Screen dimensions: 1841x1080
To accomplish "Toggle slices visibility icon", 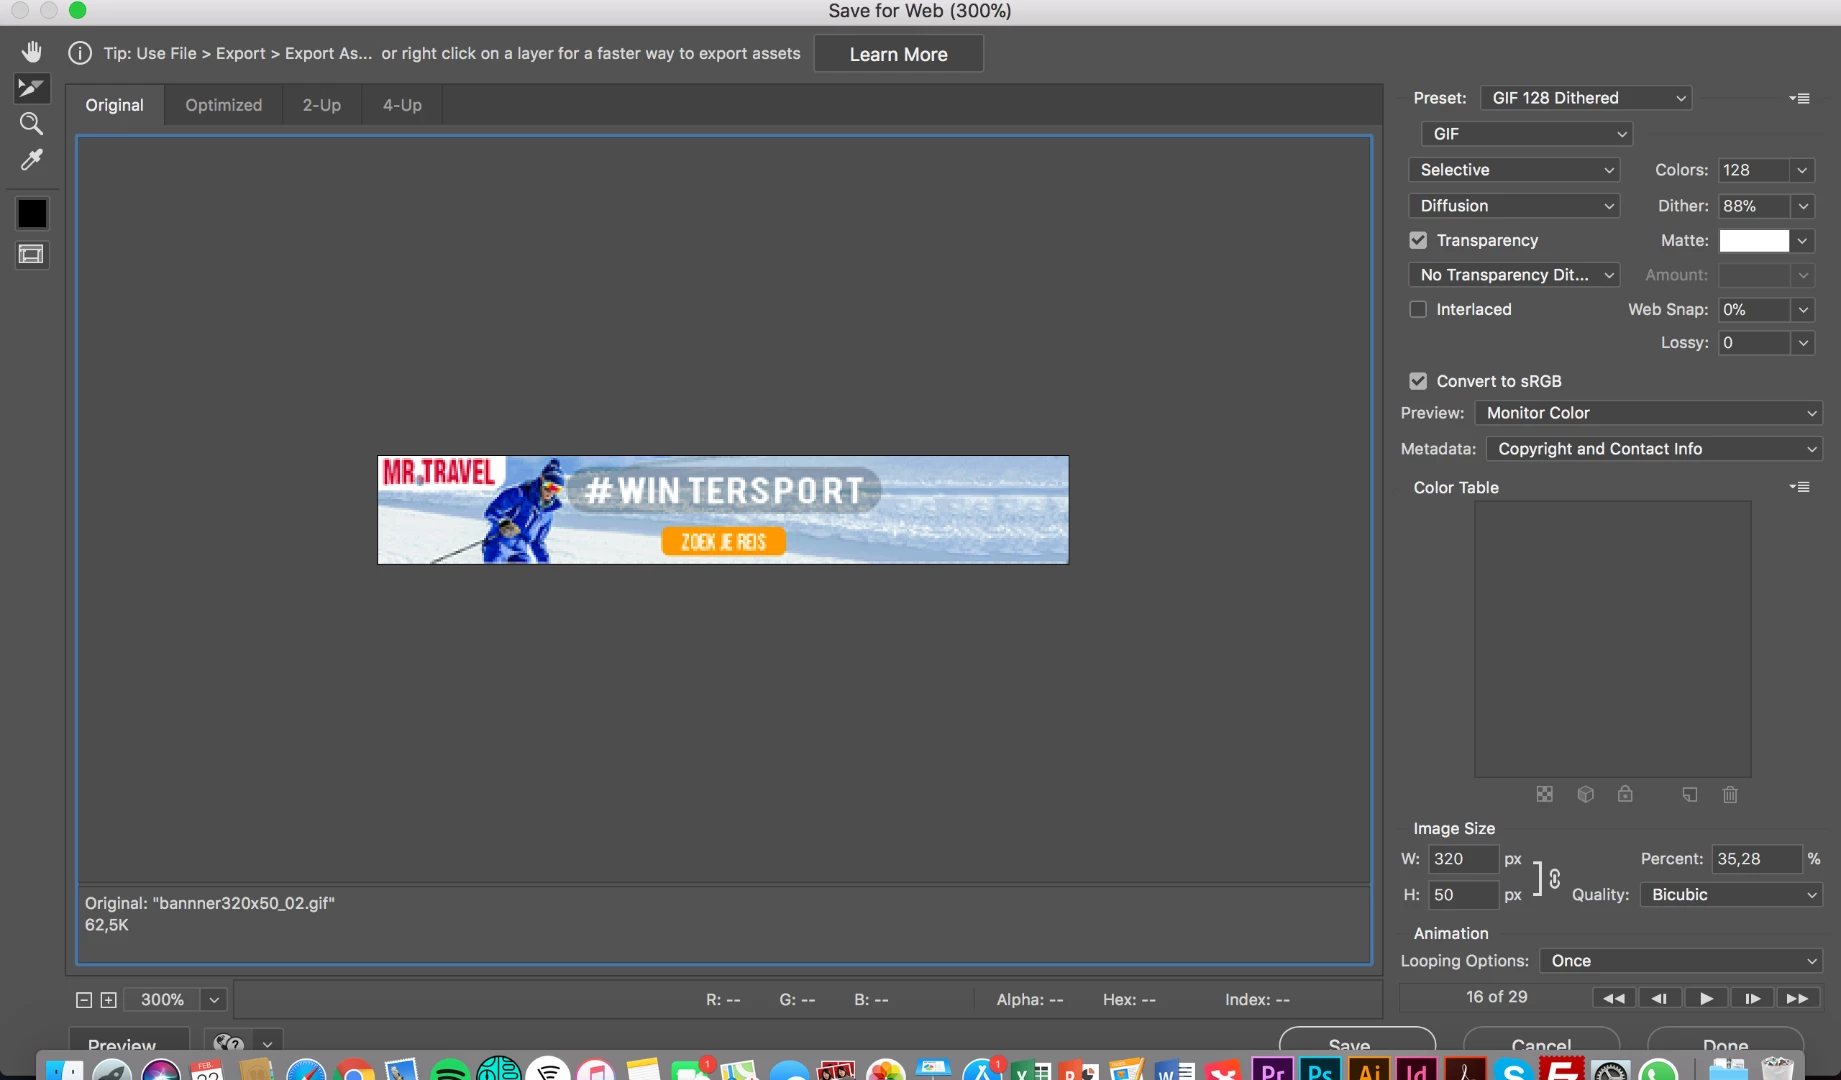I will 32,255.
